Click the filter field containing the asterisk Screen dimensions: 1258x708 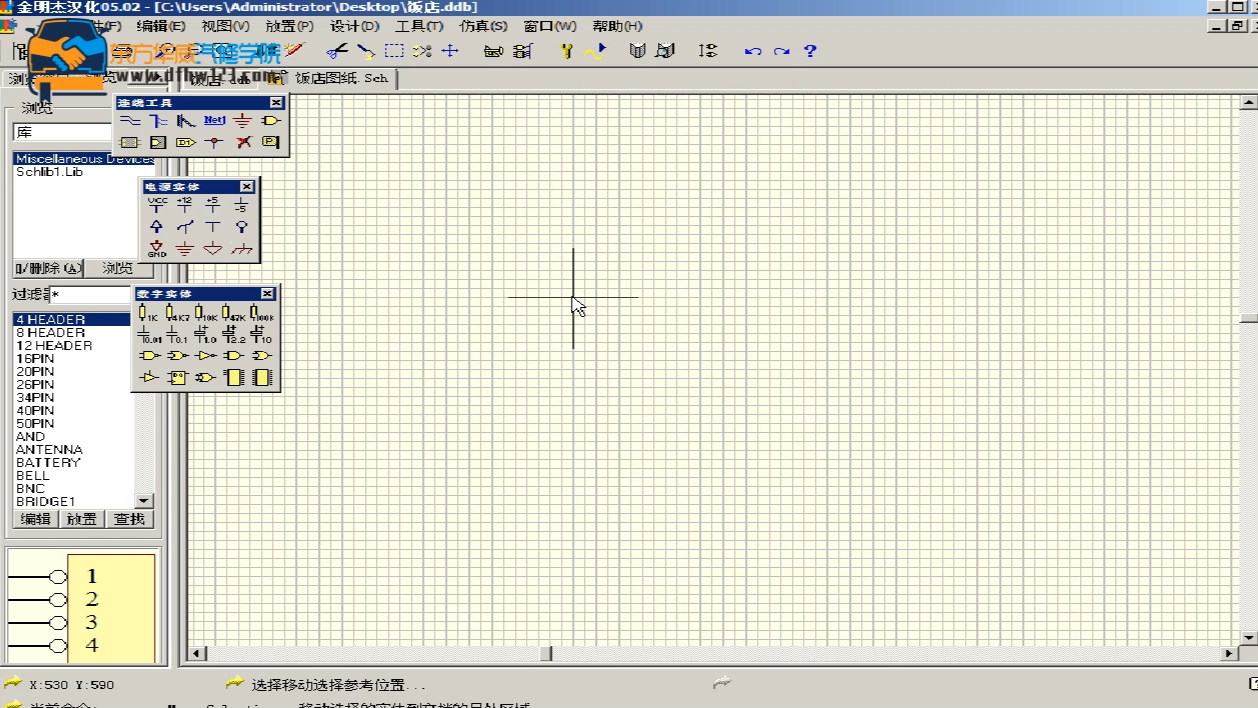click(x=91, y=294)
